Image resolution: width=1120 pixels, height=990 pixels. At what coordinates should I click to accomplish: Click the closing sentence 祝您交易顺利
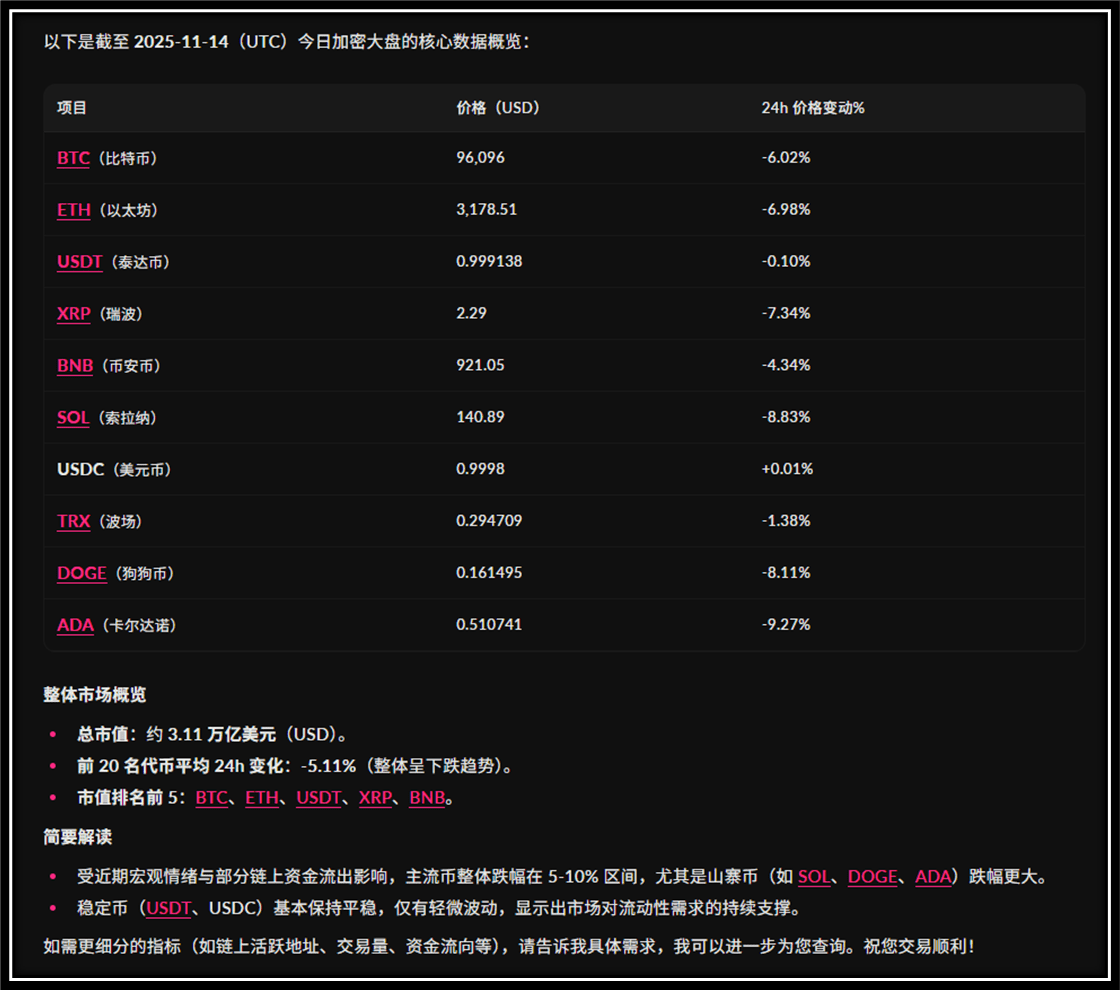tap(919, 946)
